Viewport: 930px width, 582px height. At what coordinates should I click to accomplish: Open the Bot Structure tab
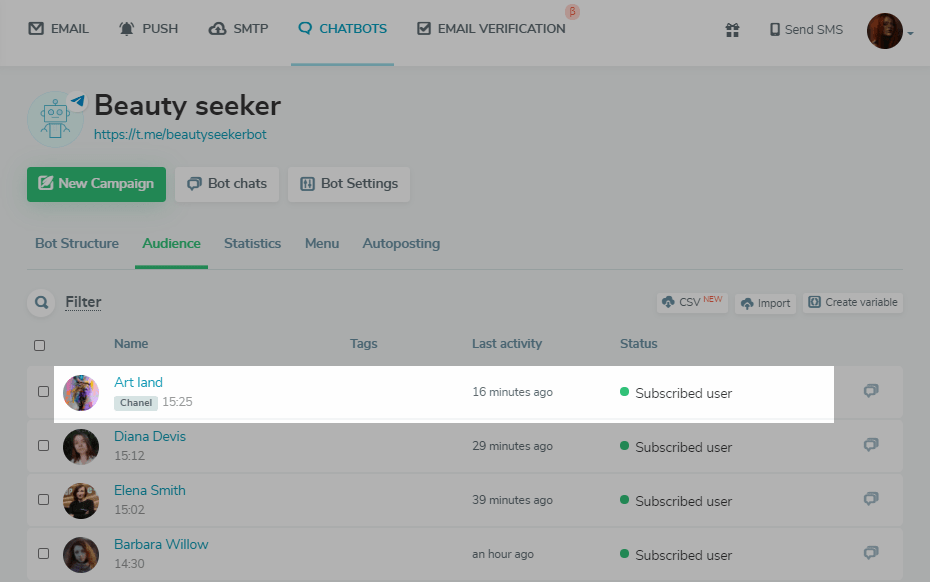[76, 243]
